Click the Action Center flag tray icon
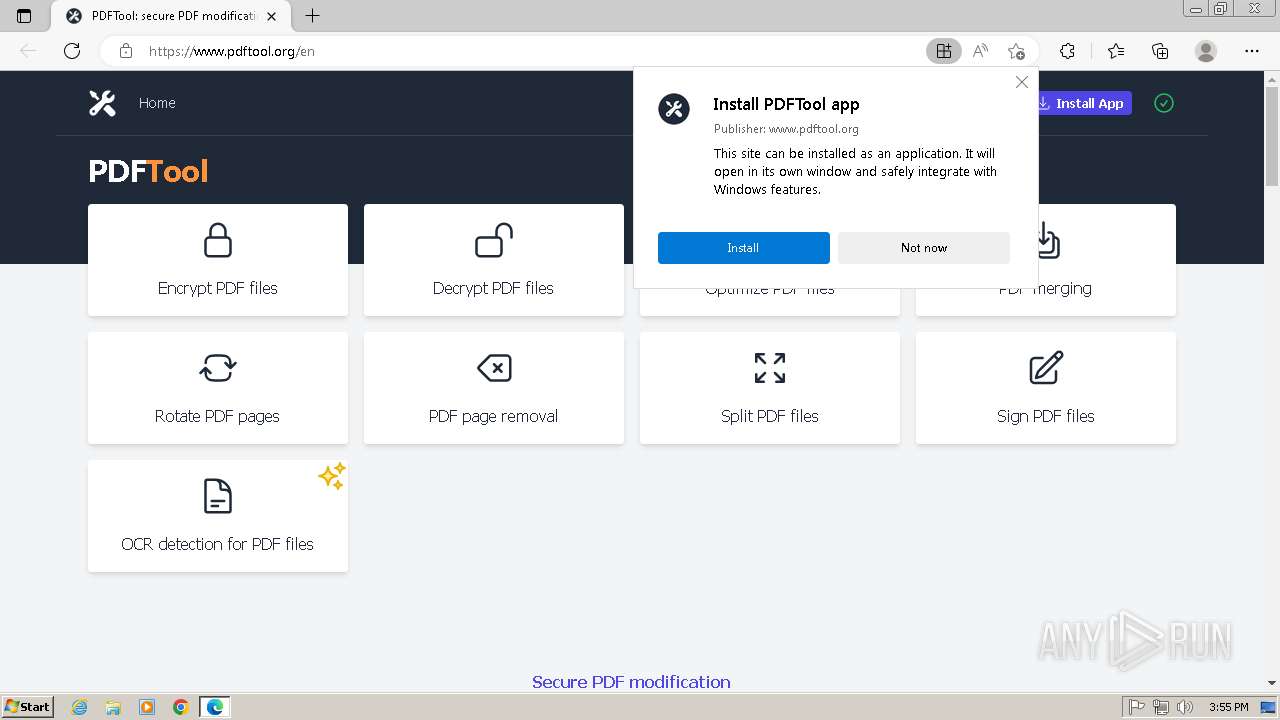Screen dimensions: 1280x720 [1137, 707]
